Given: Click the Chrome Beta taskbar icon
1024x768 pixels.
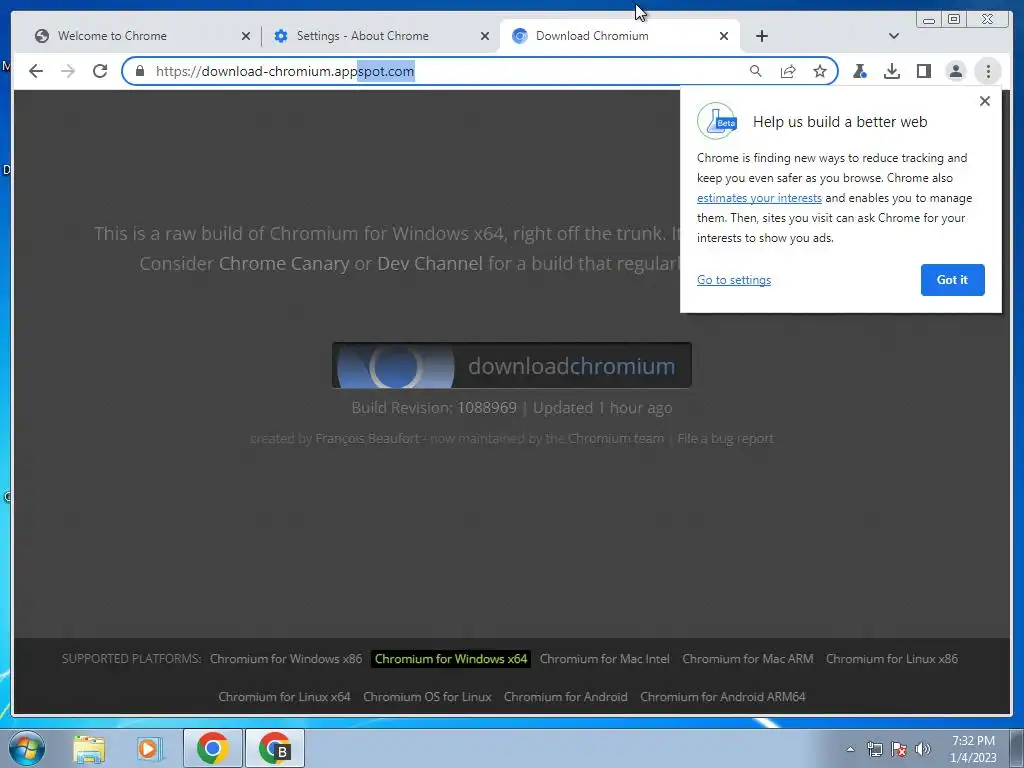Looking at the screenshot, I should pos(274,748).
